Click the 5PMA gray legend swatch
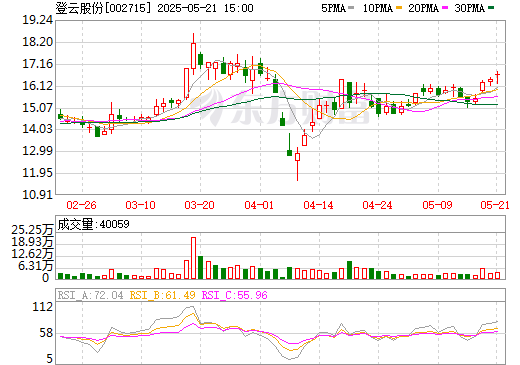Viewport: 520px width, 365px height. point(351,8)
